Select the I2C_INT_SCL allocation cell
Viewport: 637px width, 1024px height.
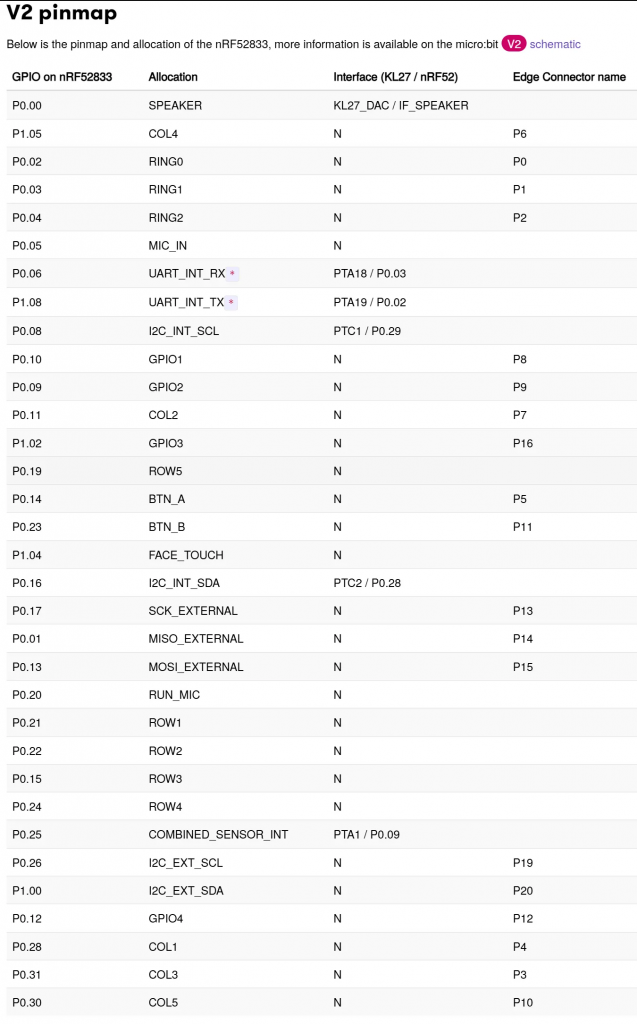click(x=183, y=330)
